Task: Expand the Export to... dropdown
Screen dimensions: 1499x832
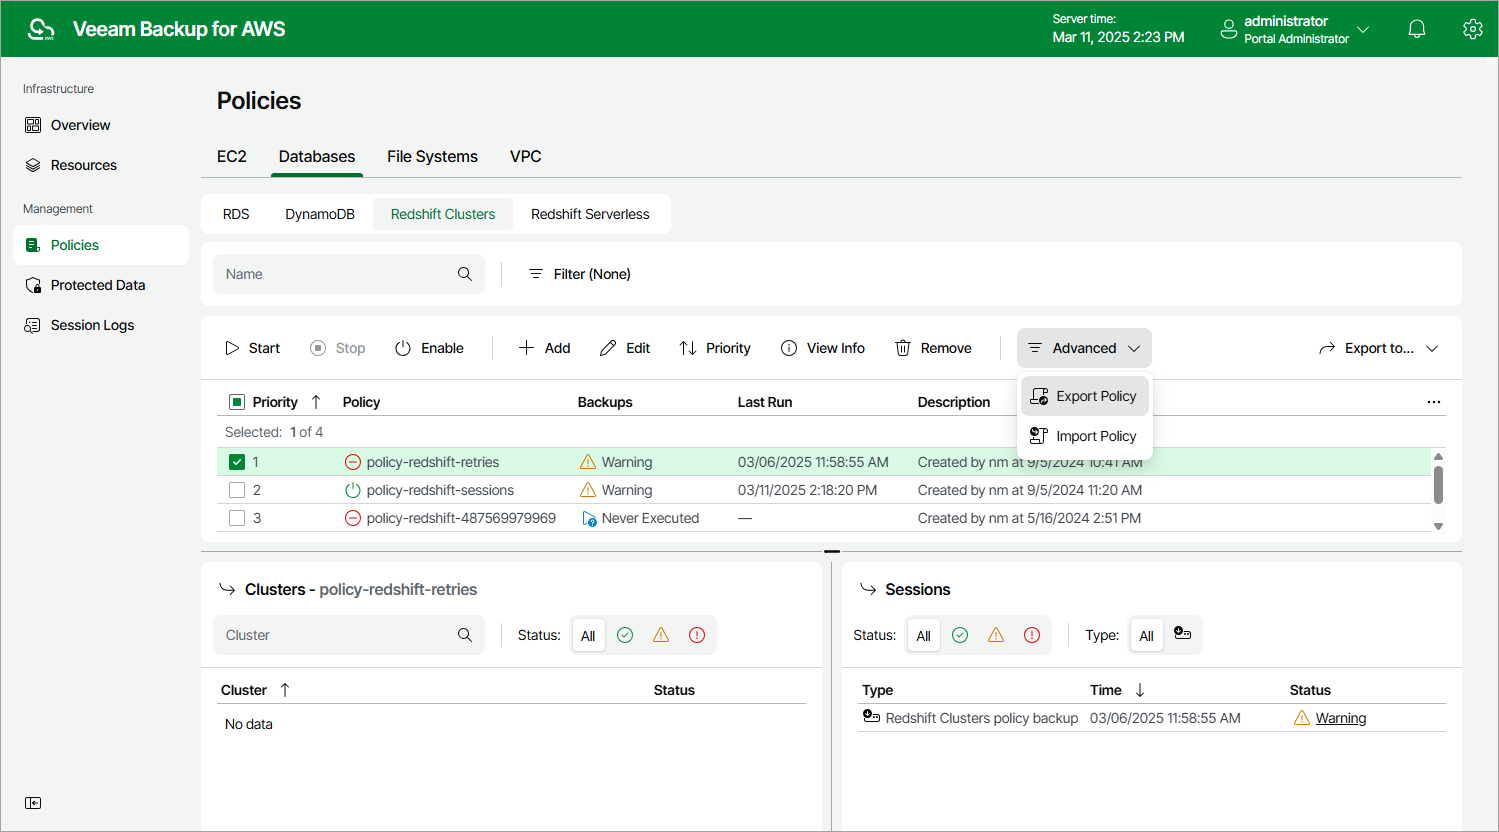Action: coord(1379,348)
